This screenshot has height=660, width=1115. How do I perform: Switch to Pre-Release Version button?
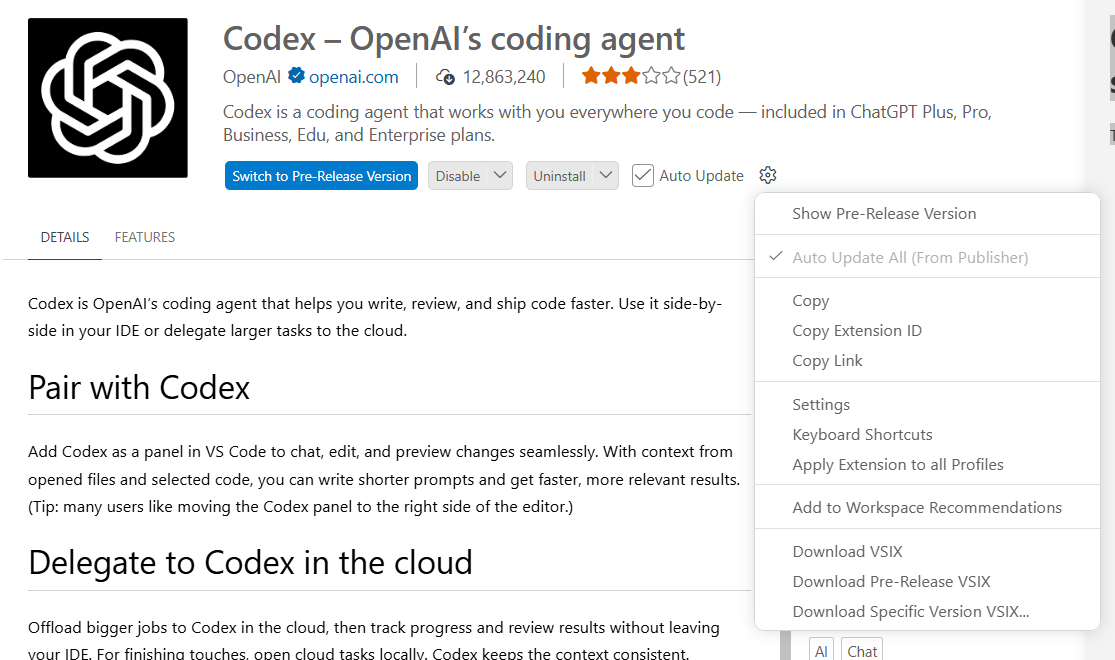coord(321,176)
